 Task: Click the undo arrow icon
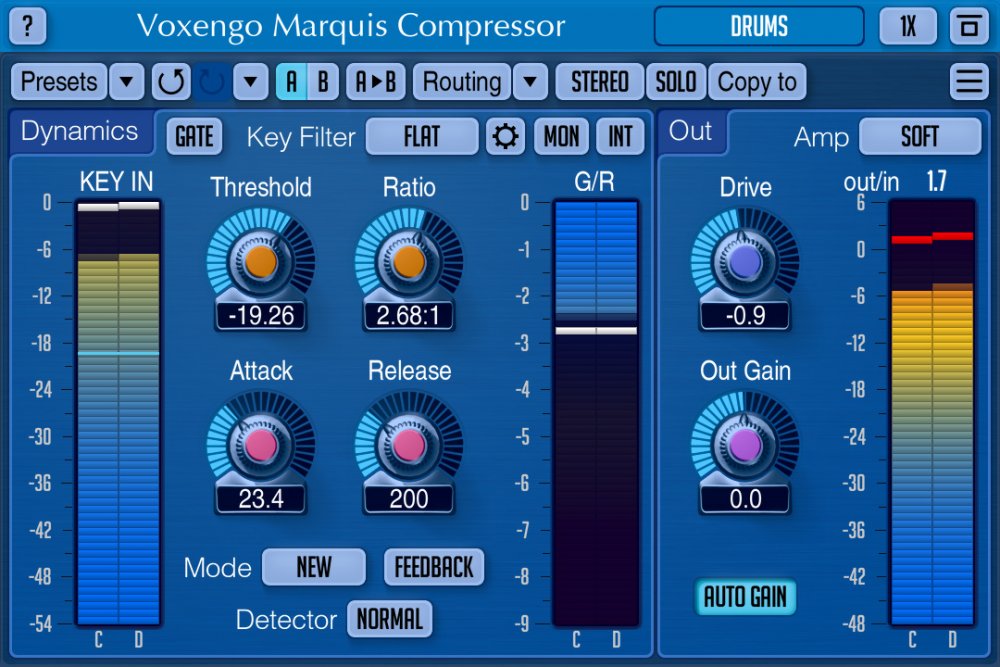171,82
